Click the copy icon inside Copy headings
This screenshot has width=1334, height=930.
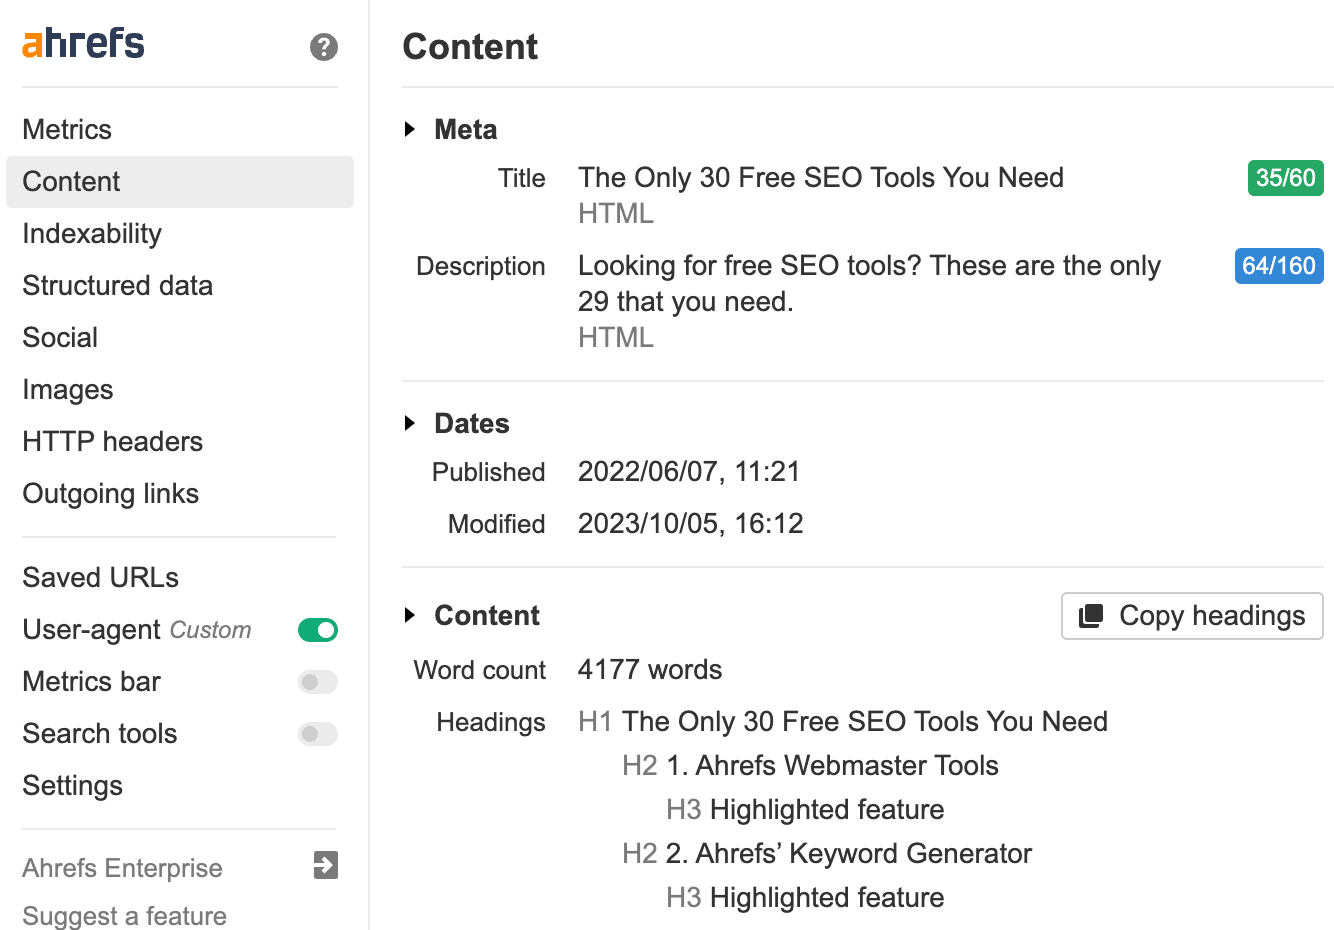(1092, 616)
